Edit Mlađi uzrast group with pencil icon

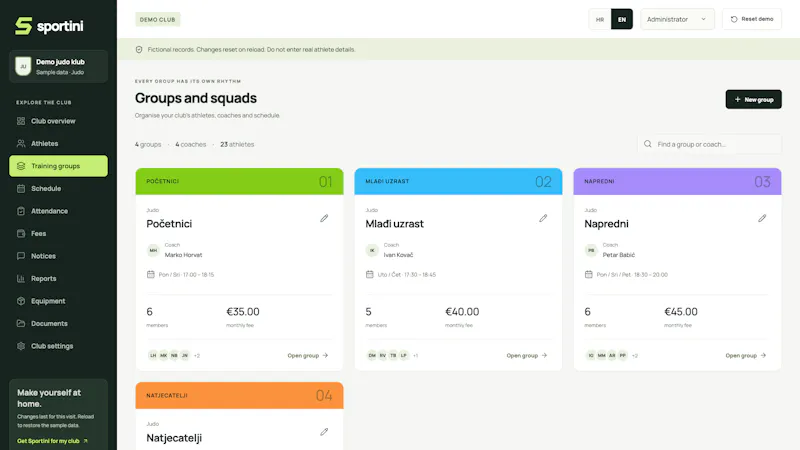543,218
